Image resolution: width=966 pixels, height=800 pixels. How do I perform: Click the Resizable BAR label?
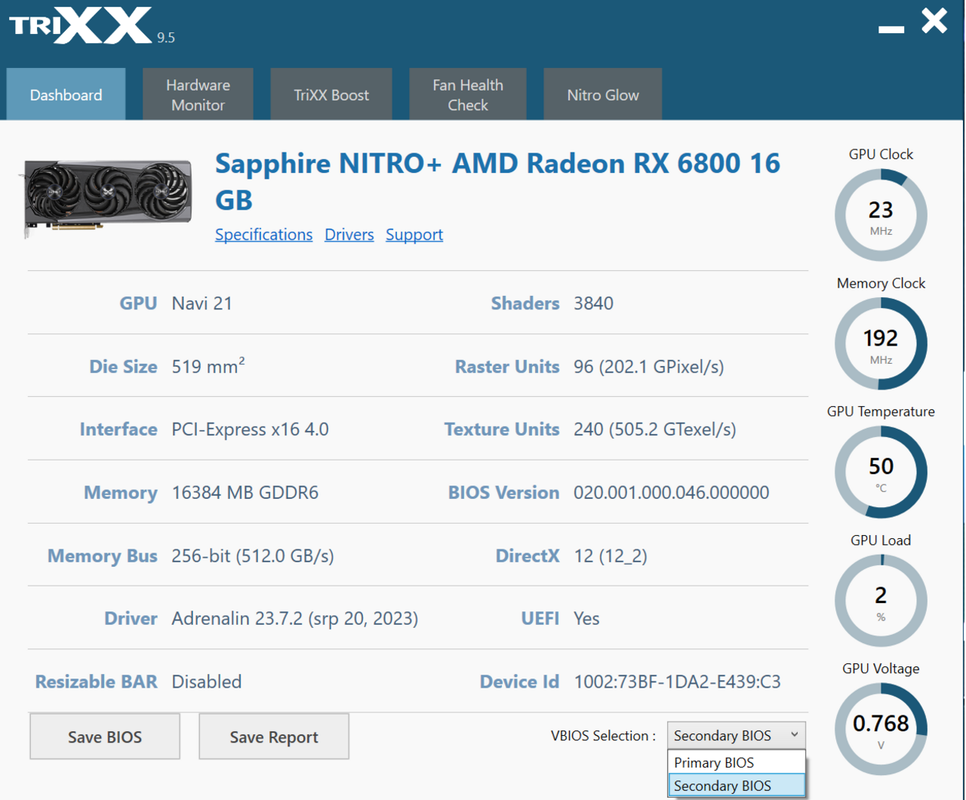96,681
